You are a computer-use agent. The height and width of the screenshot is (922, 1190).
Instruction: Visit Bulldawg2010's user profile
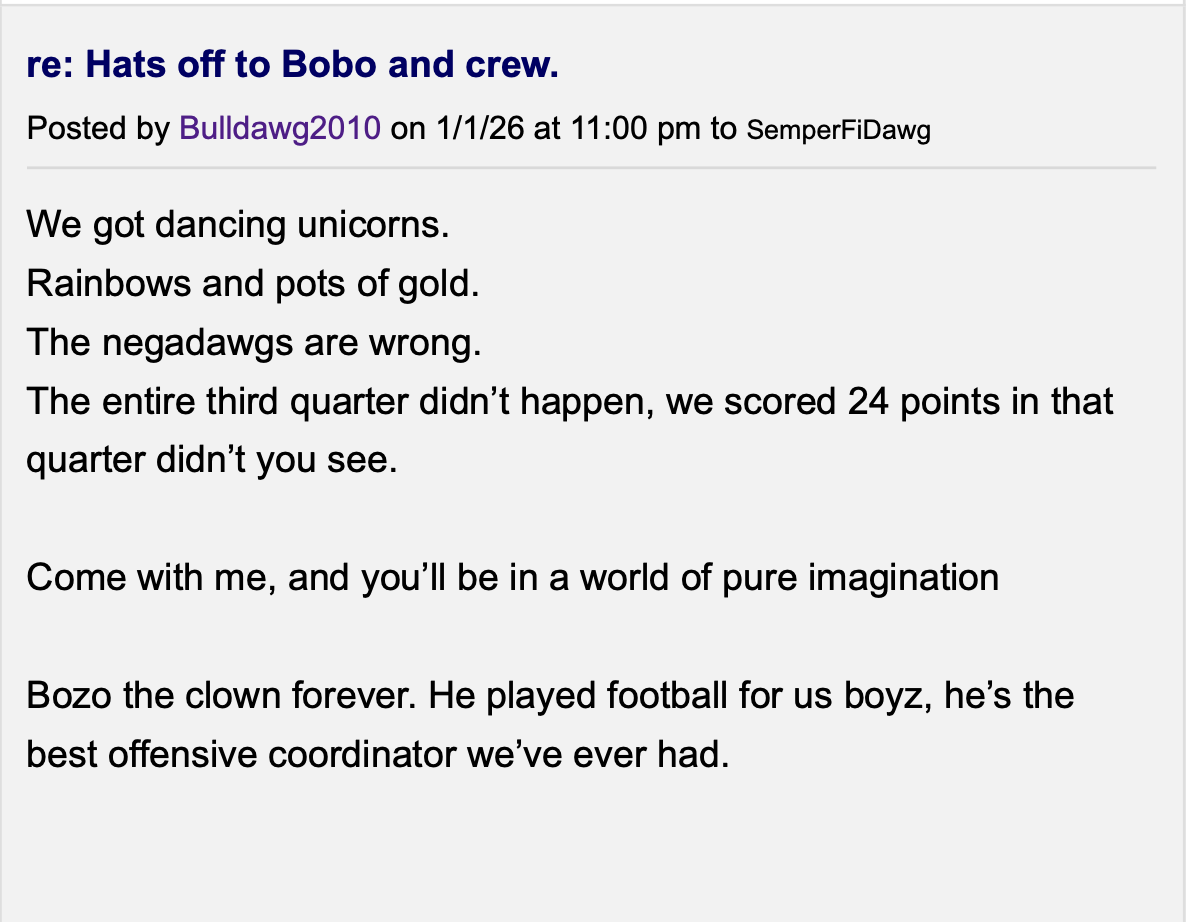point(280,128)
